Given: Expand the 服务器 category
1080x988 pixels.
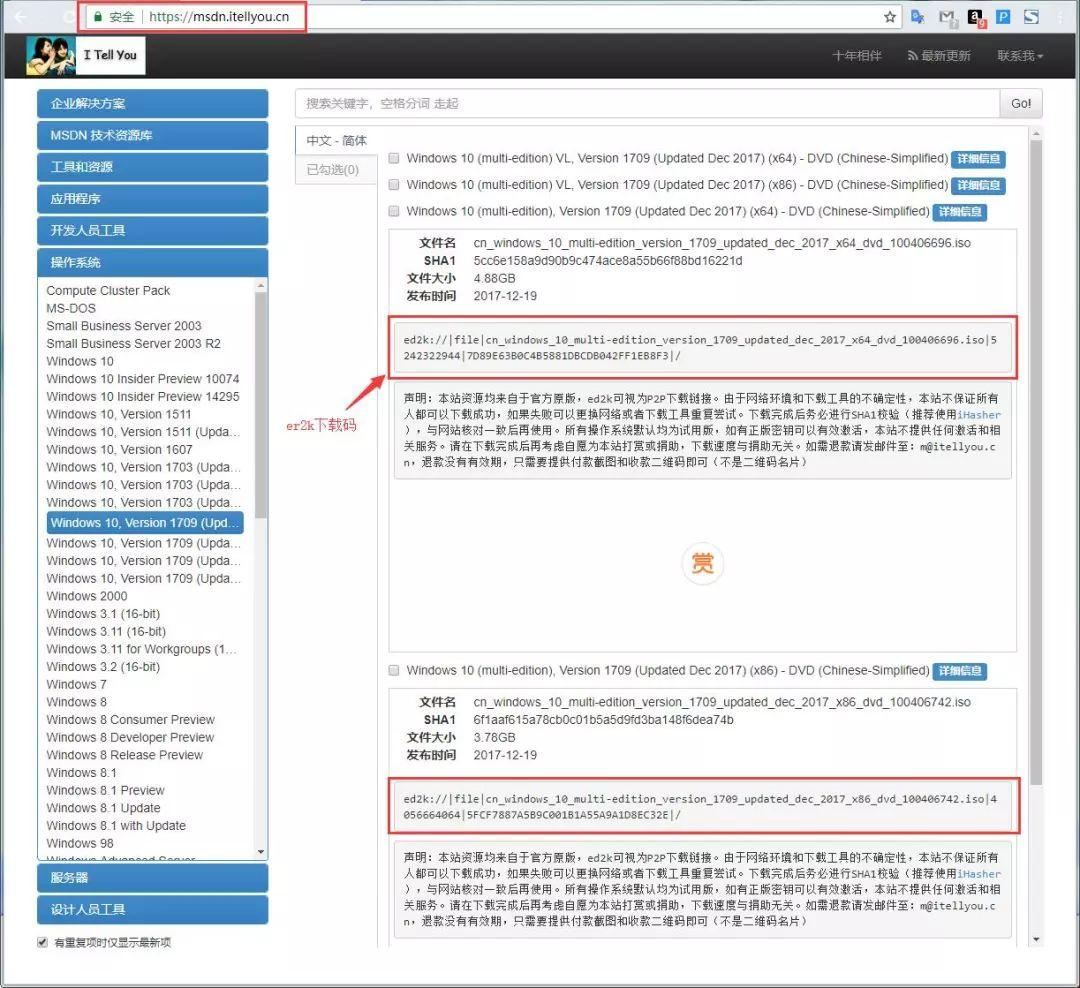Looking at the screenshot, I should (x=152, y=878).
